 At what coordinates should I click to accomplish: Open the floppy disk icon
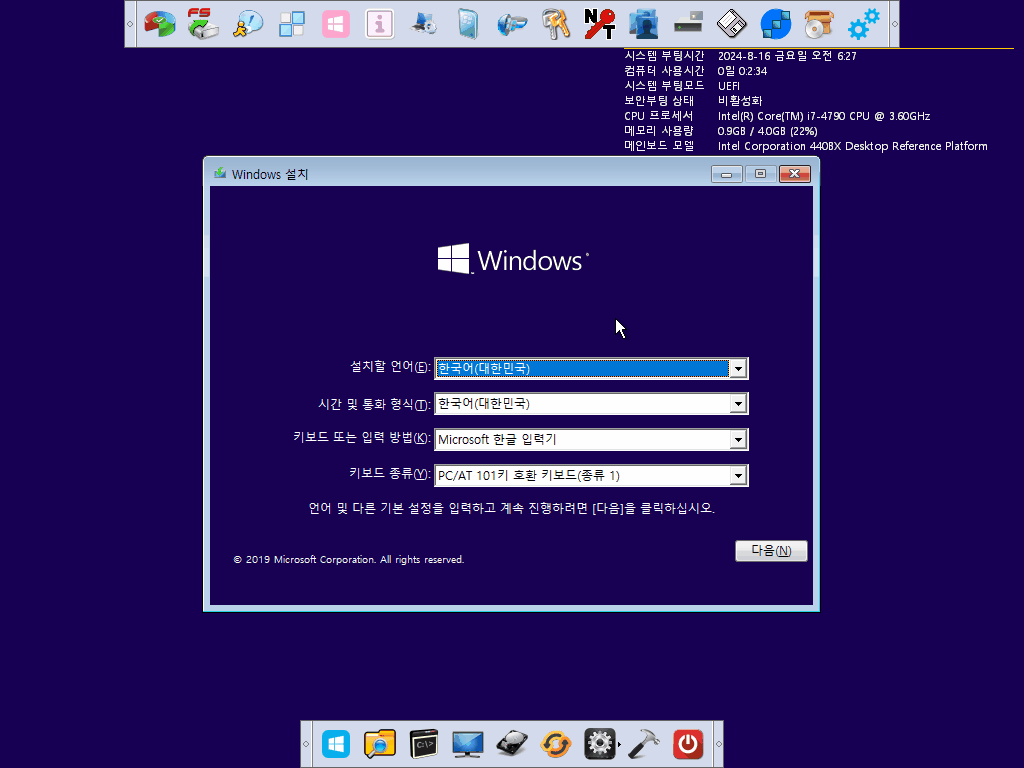click(731, 24)
